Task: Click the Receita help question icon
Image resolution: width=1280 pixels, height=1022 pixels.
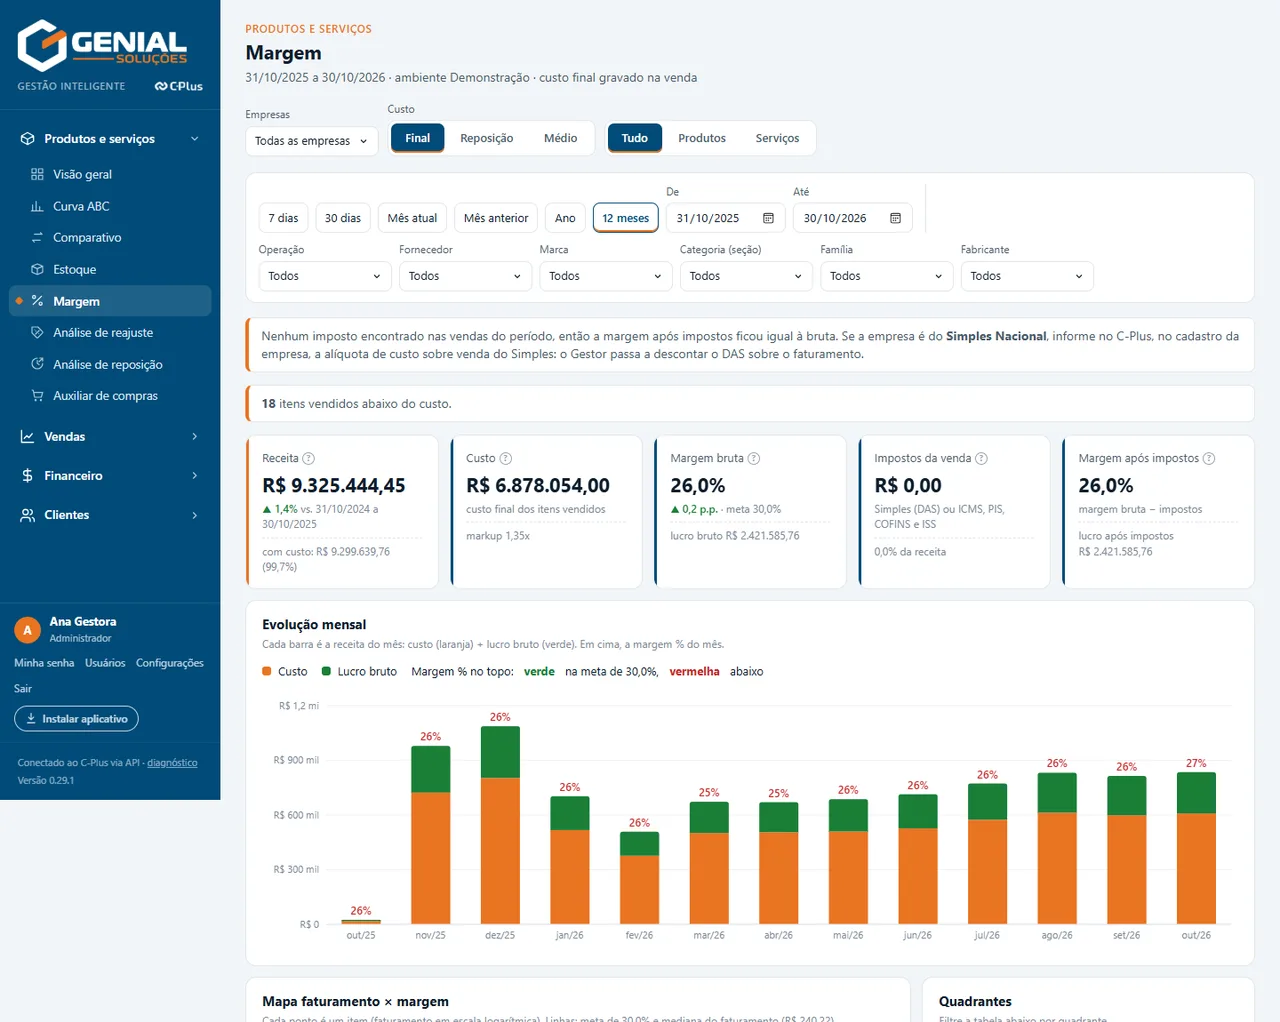Action: point(309,458)
